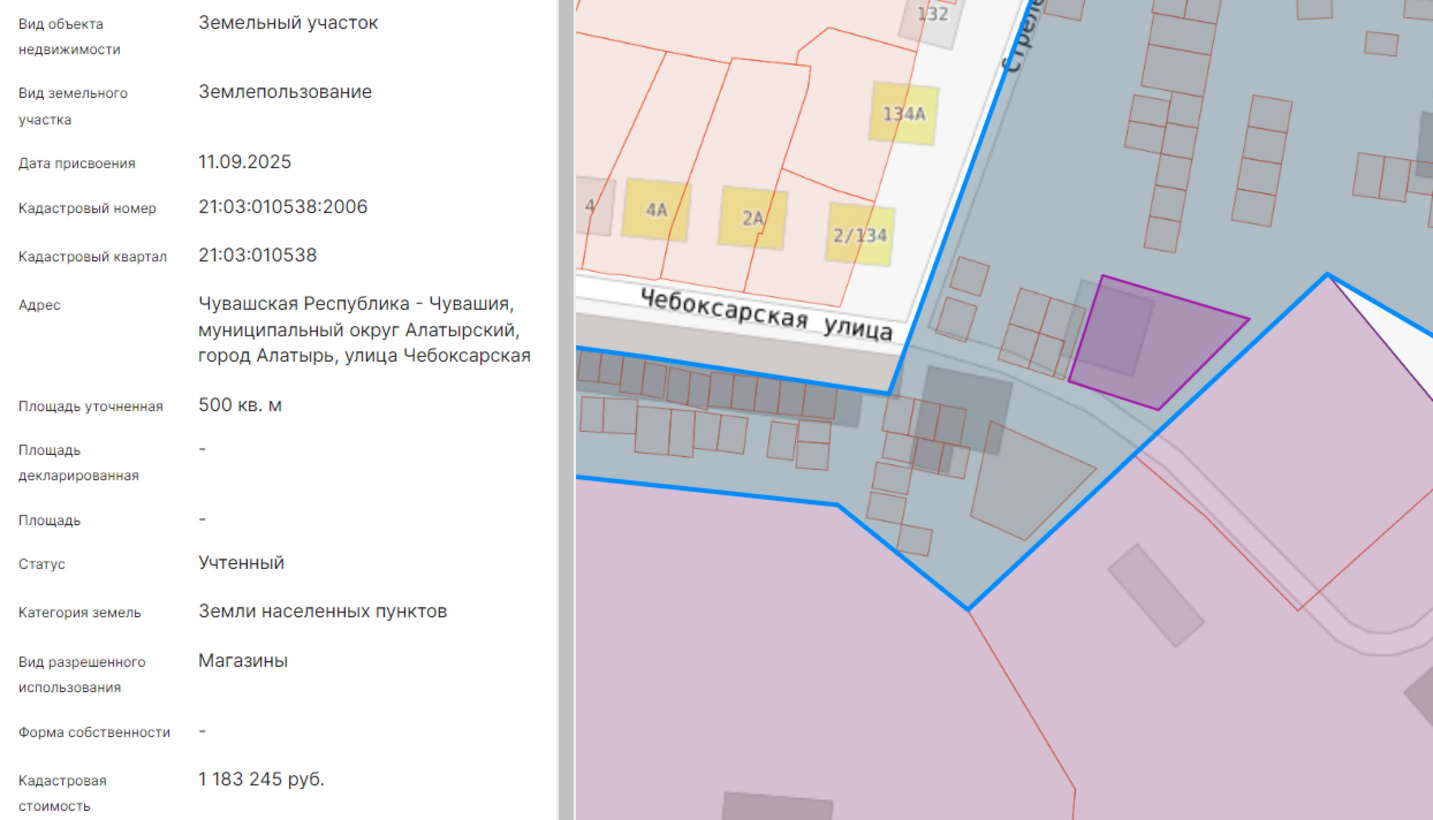Click the Земельный участок object type value
Image resolution: width=1433 pixels, height=820 pixels.
(288, 22)
